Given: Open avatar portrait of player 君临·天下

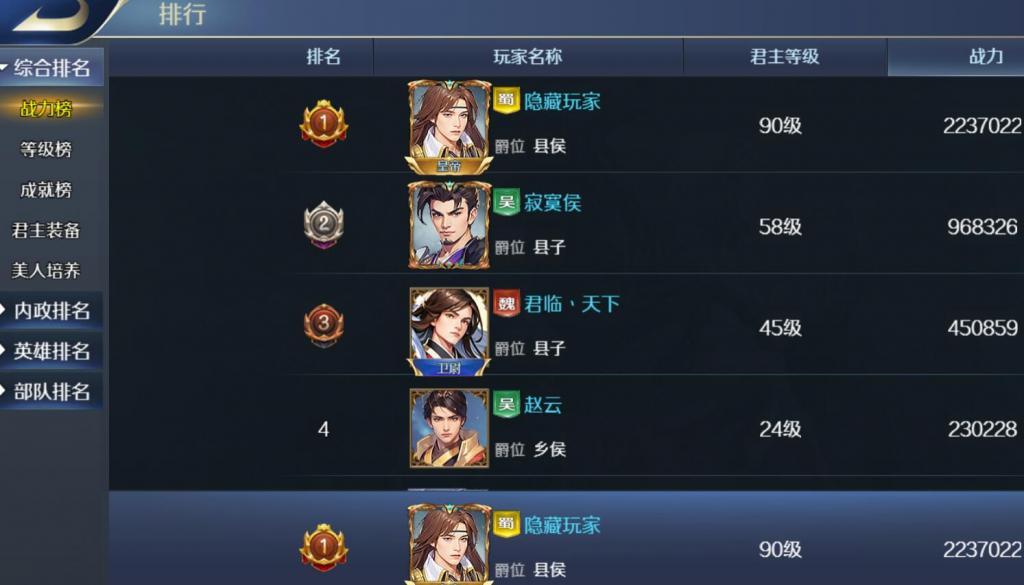Looking at the screenshot, I should pyautogui.click(x=449, y=330).
